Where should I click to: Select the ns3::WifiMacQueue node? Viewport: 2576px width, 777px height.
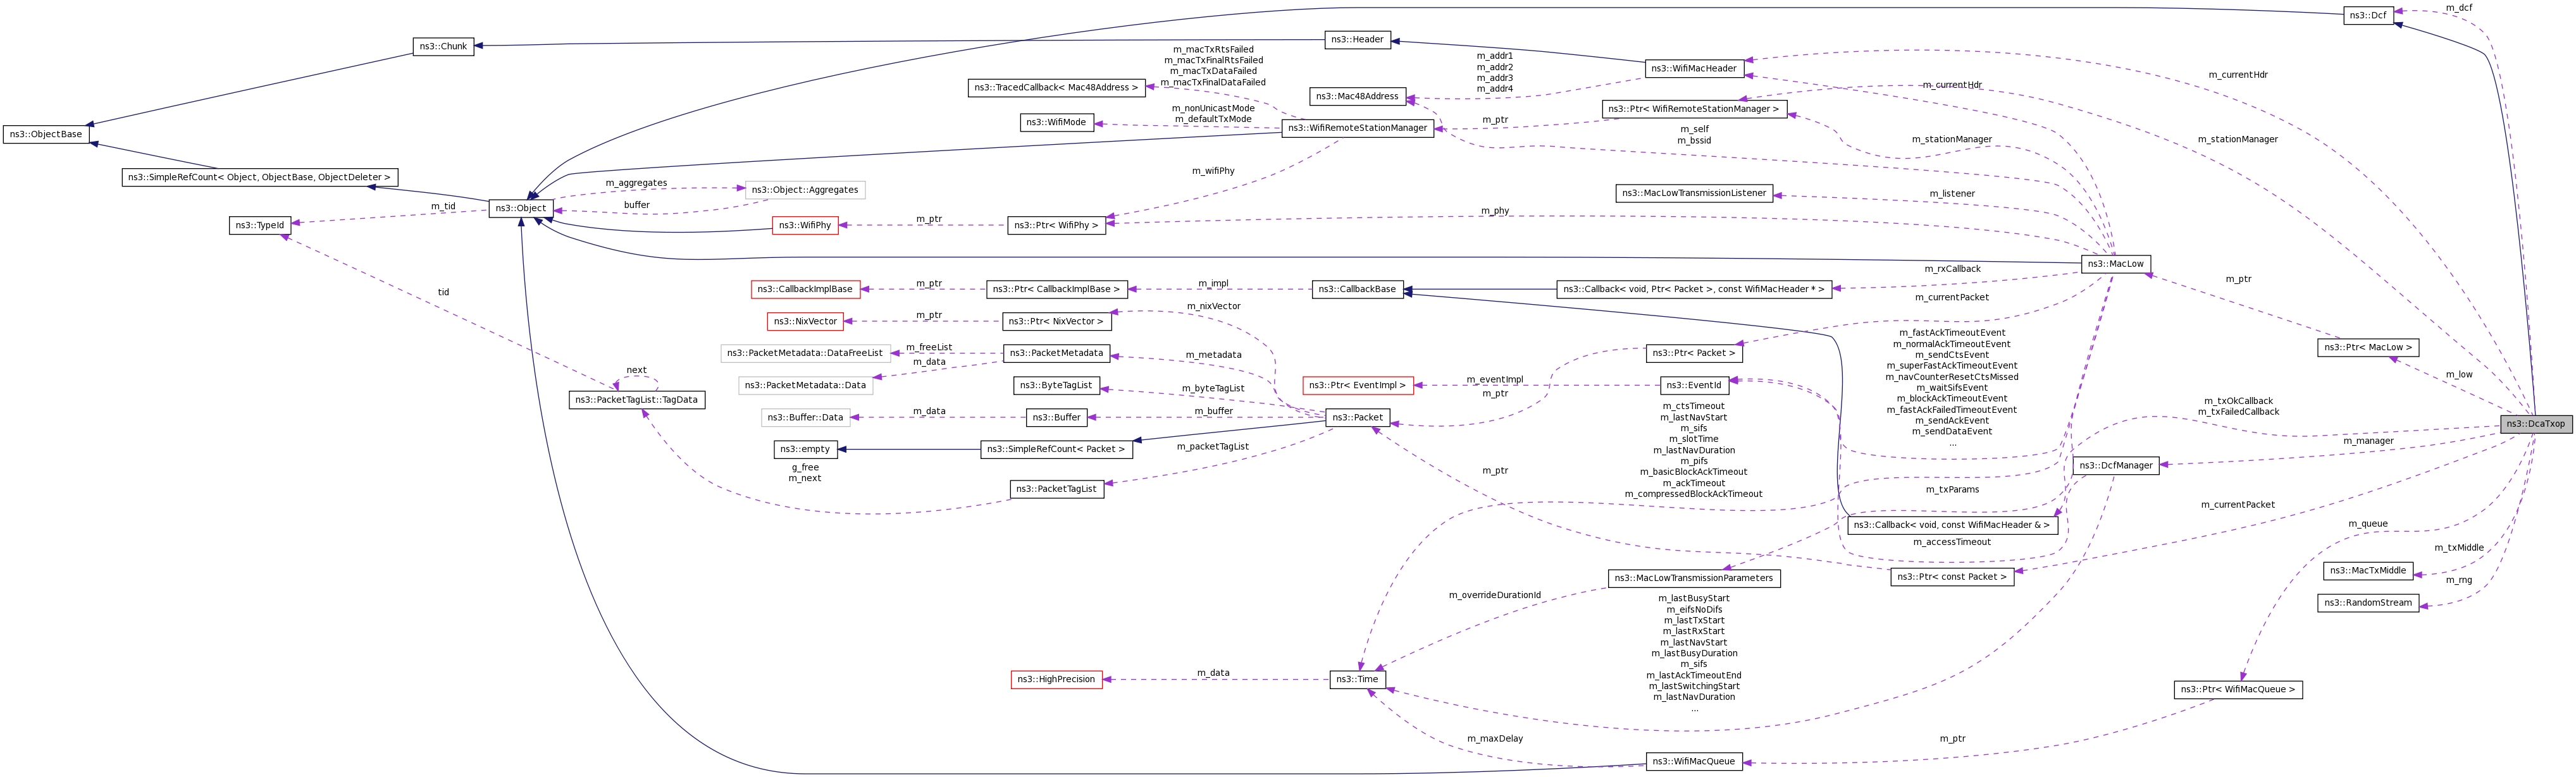click(1694, 762)
